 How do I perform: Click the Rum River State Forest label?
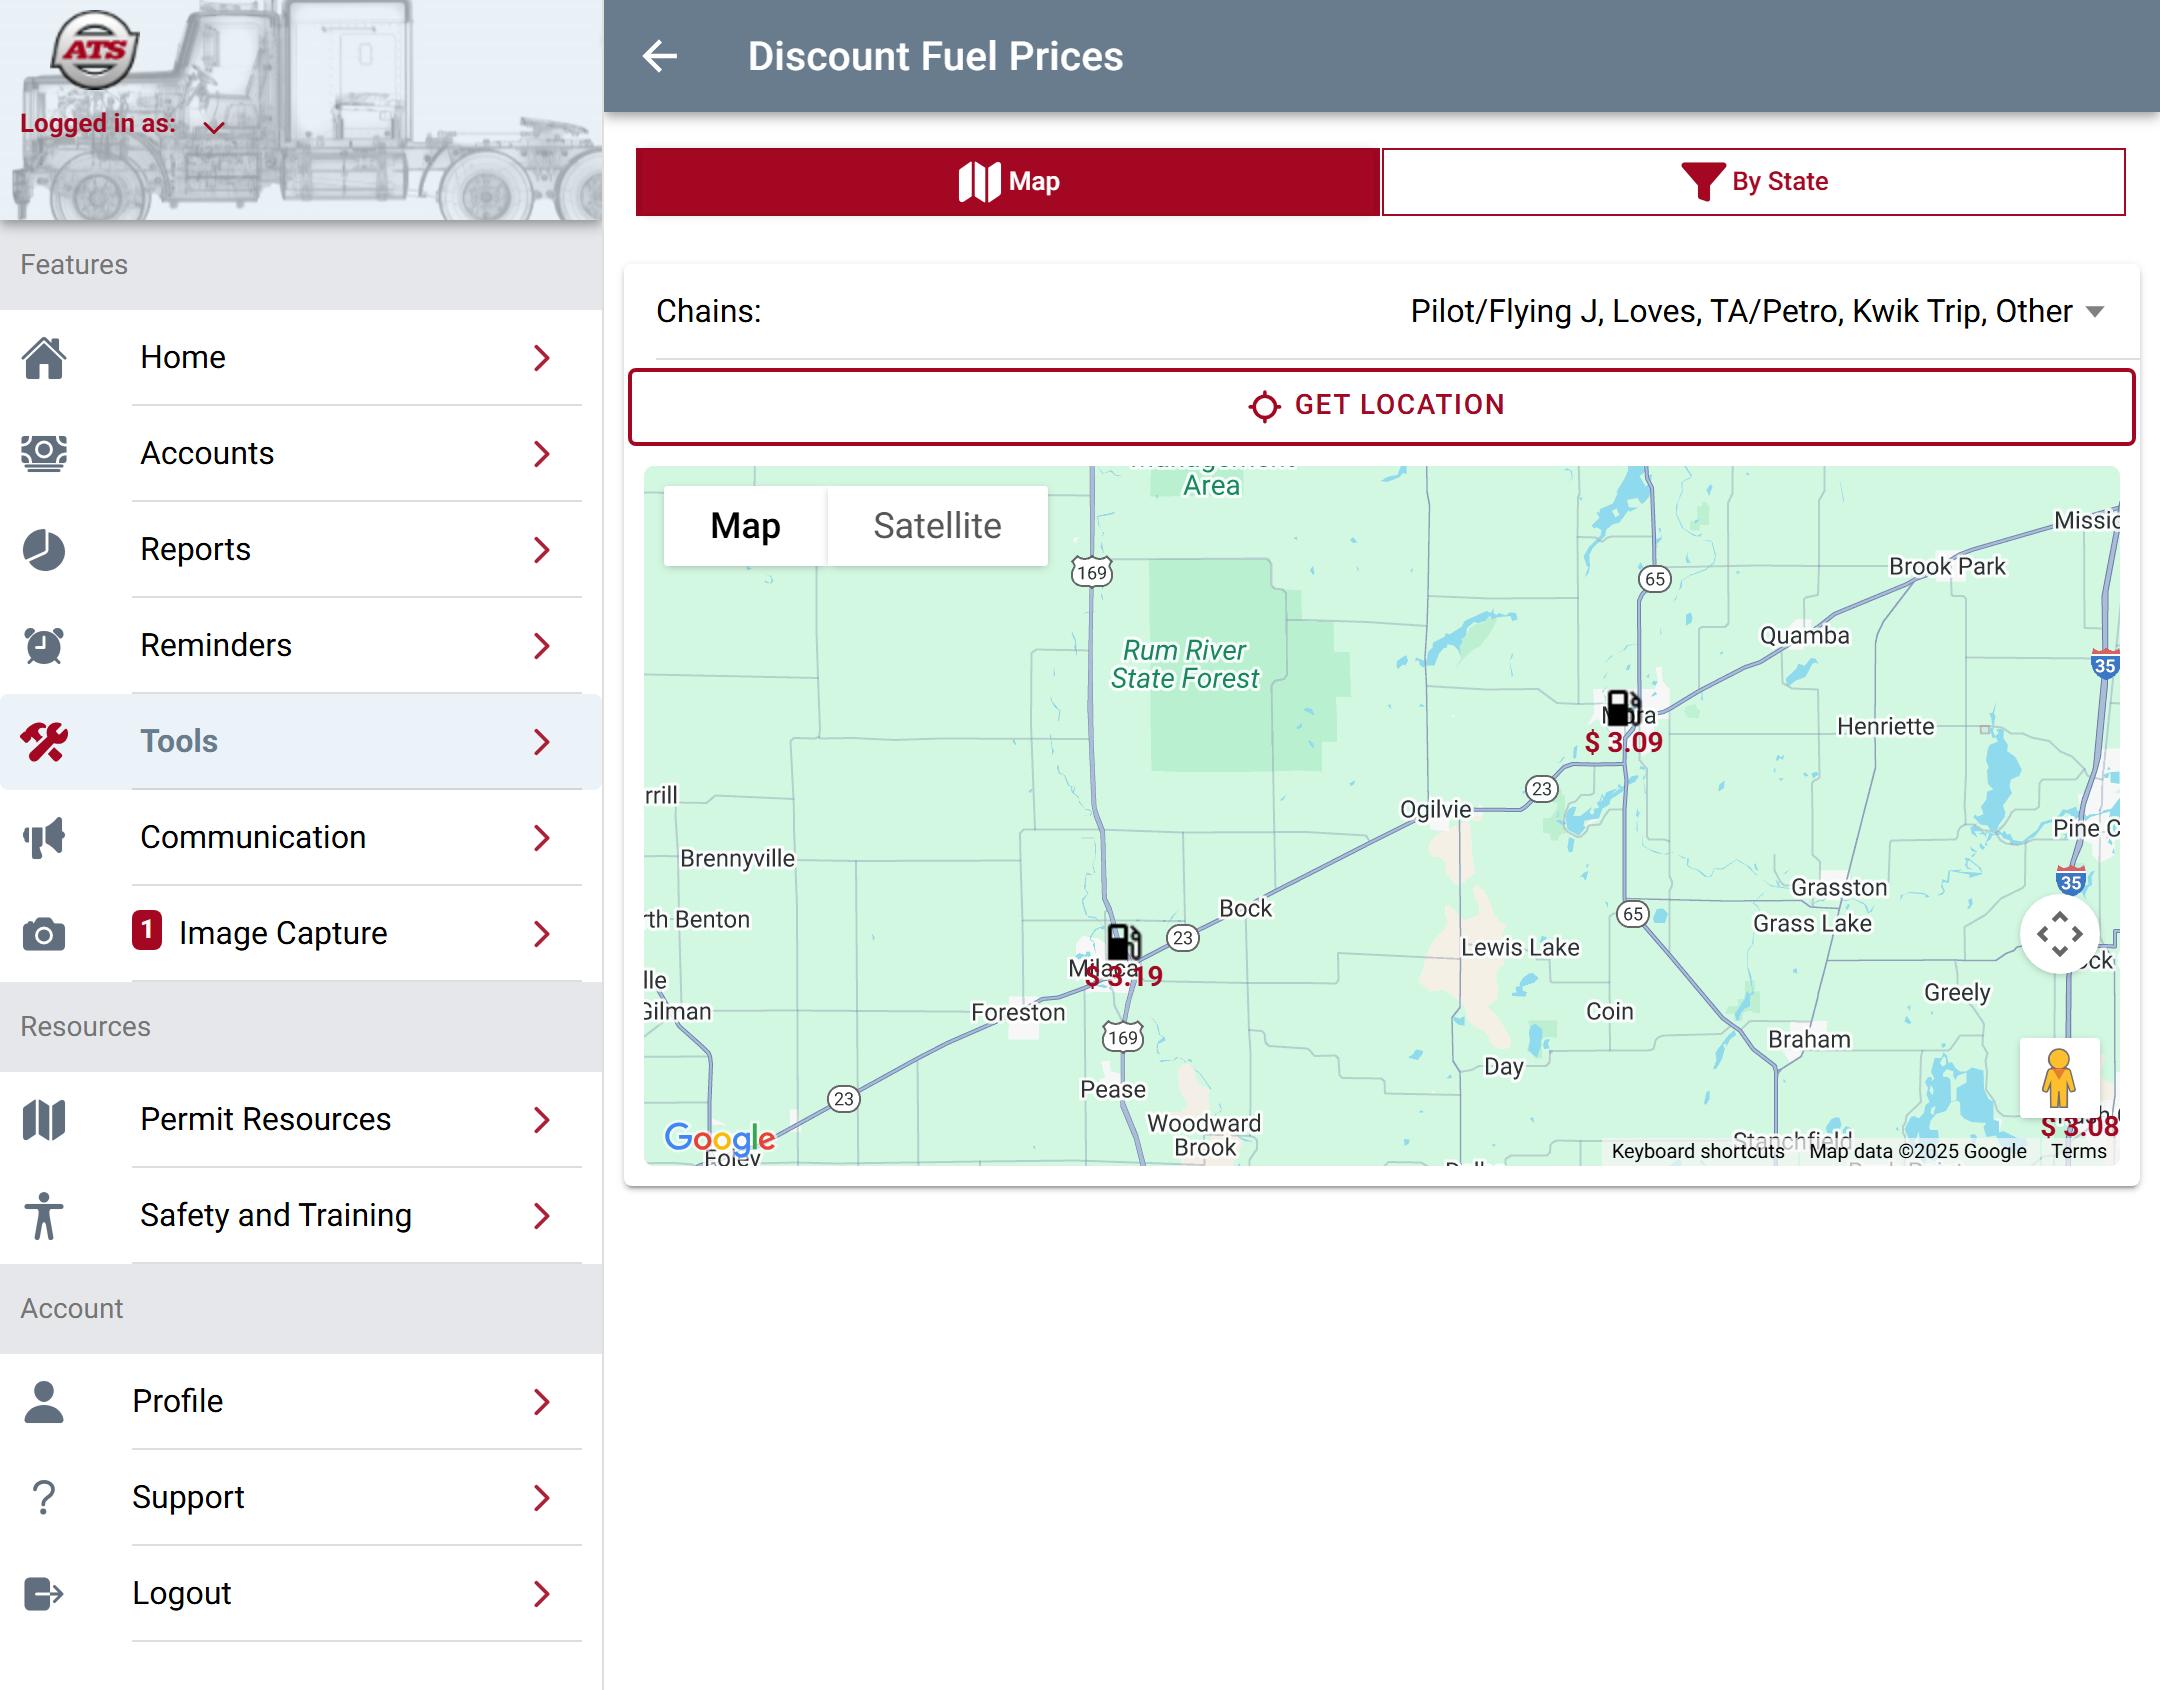tap(1185, 664)
